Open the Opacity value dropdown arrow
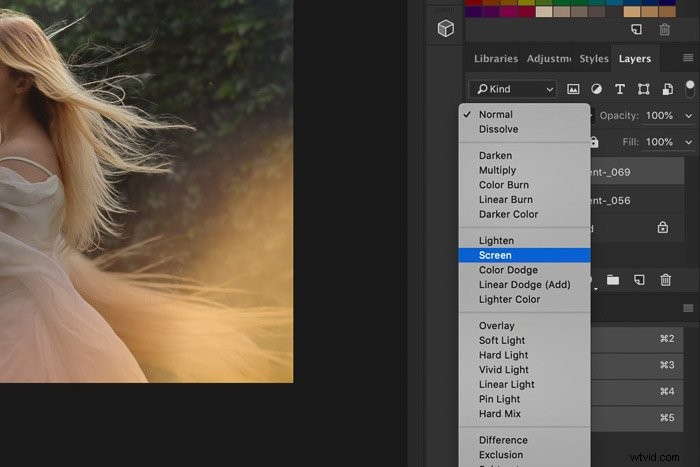The image size is (700, 467). pos(688,116)
